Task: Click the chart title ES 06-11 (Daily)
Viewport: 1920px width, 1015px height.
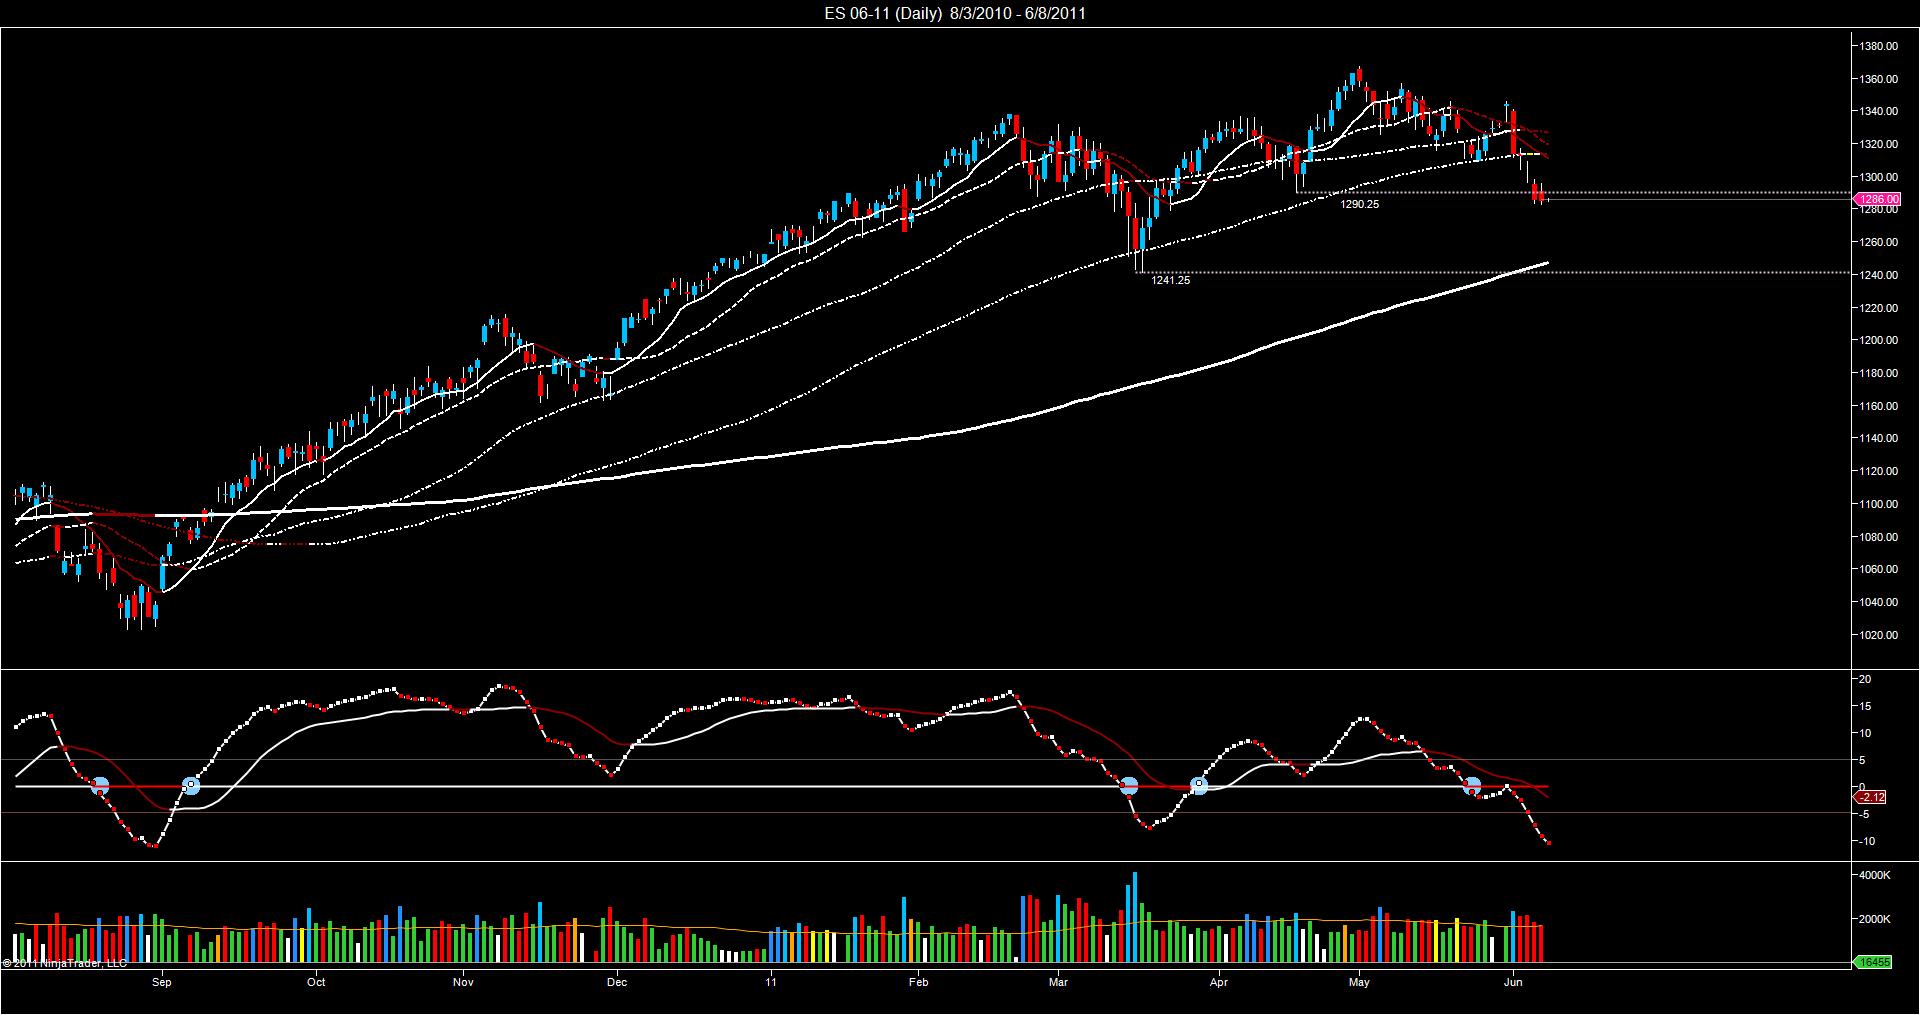Action: [885, 13]
